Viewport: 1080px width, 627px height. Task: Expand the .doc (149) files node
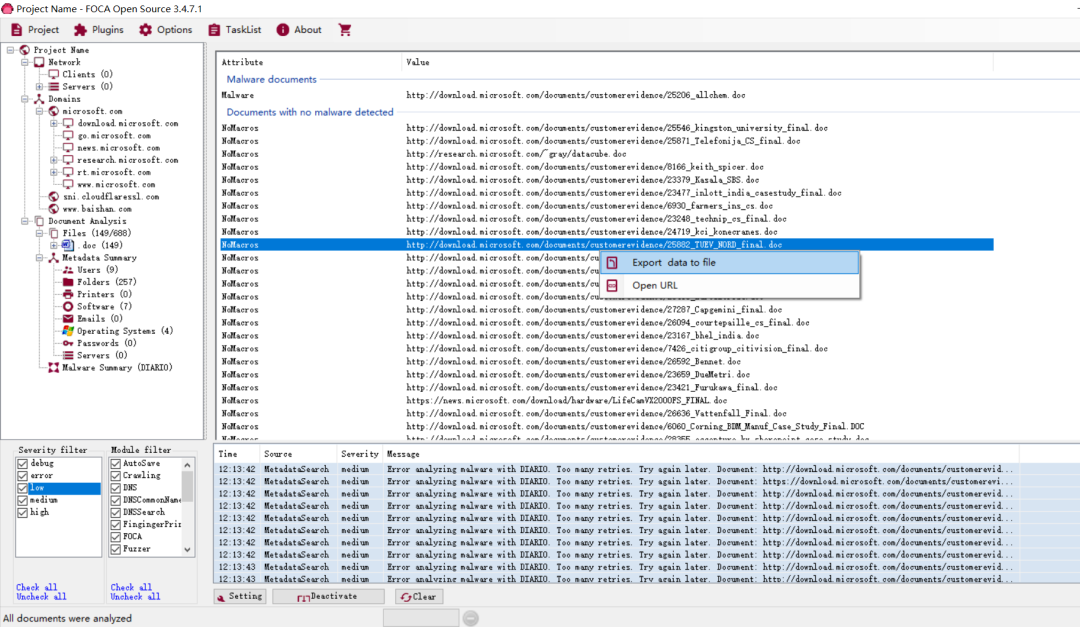tap(54, 245)
